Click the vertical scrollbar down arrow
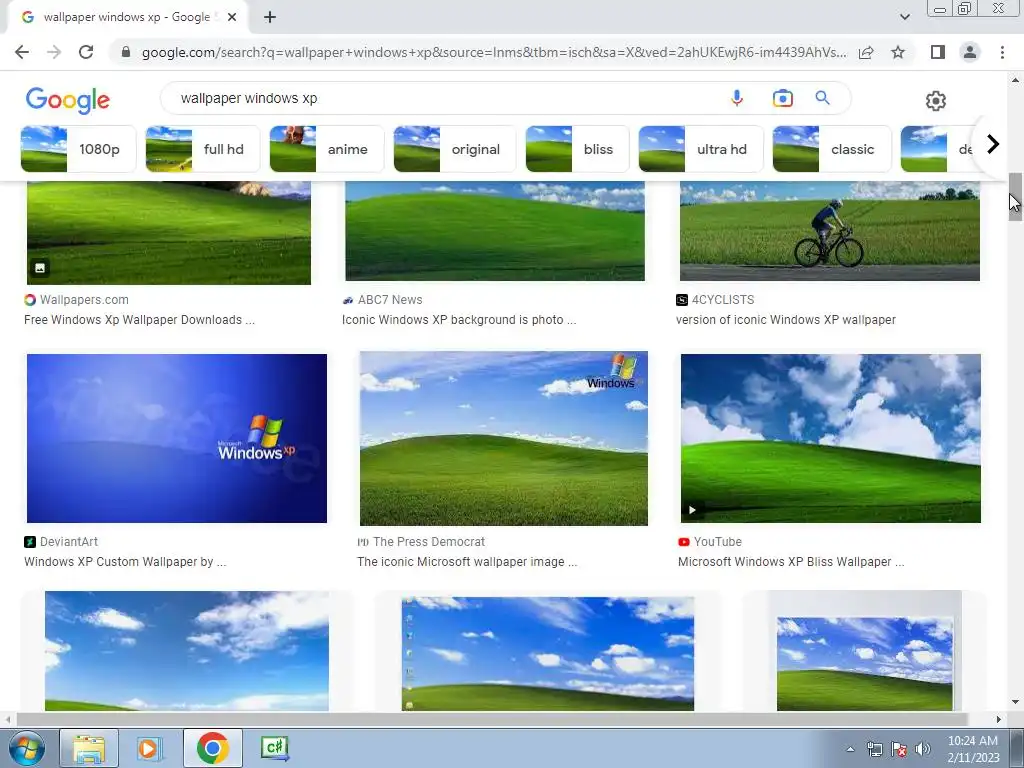 click(x=1015, y=702)
